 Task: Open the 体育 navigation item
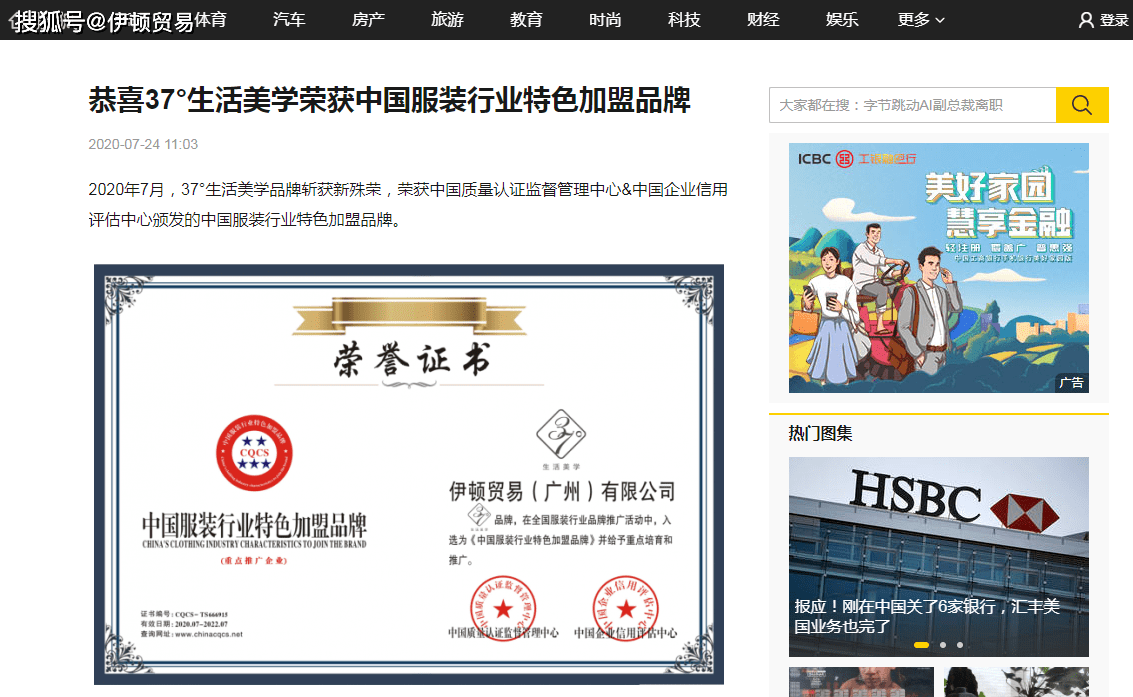210,20
